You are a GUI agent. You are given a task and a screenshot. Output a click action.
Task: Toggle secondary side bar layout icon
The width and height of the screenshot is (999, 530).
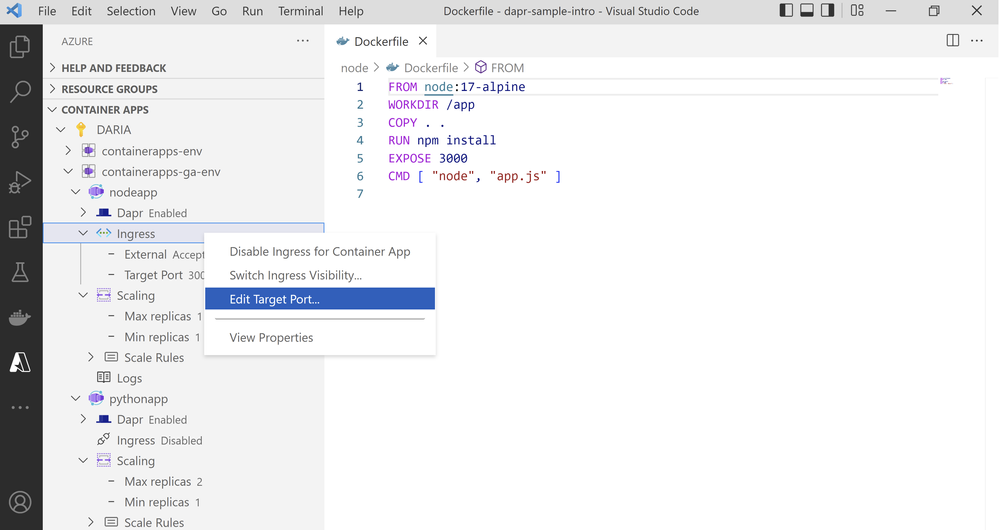pyautogui.click(x=827, y=11)
